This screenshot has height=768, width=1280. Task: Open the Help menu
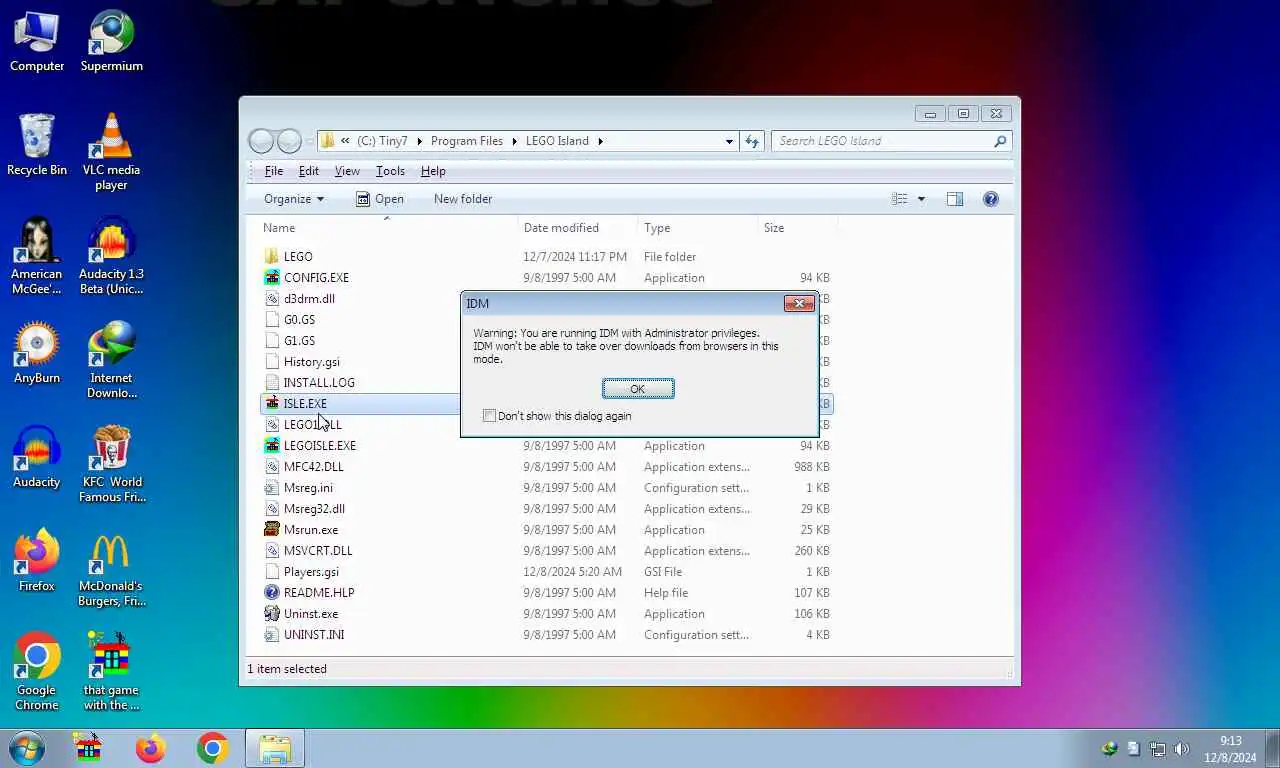coord(433,171)
